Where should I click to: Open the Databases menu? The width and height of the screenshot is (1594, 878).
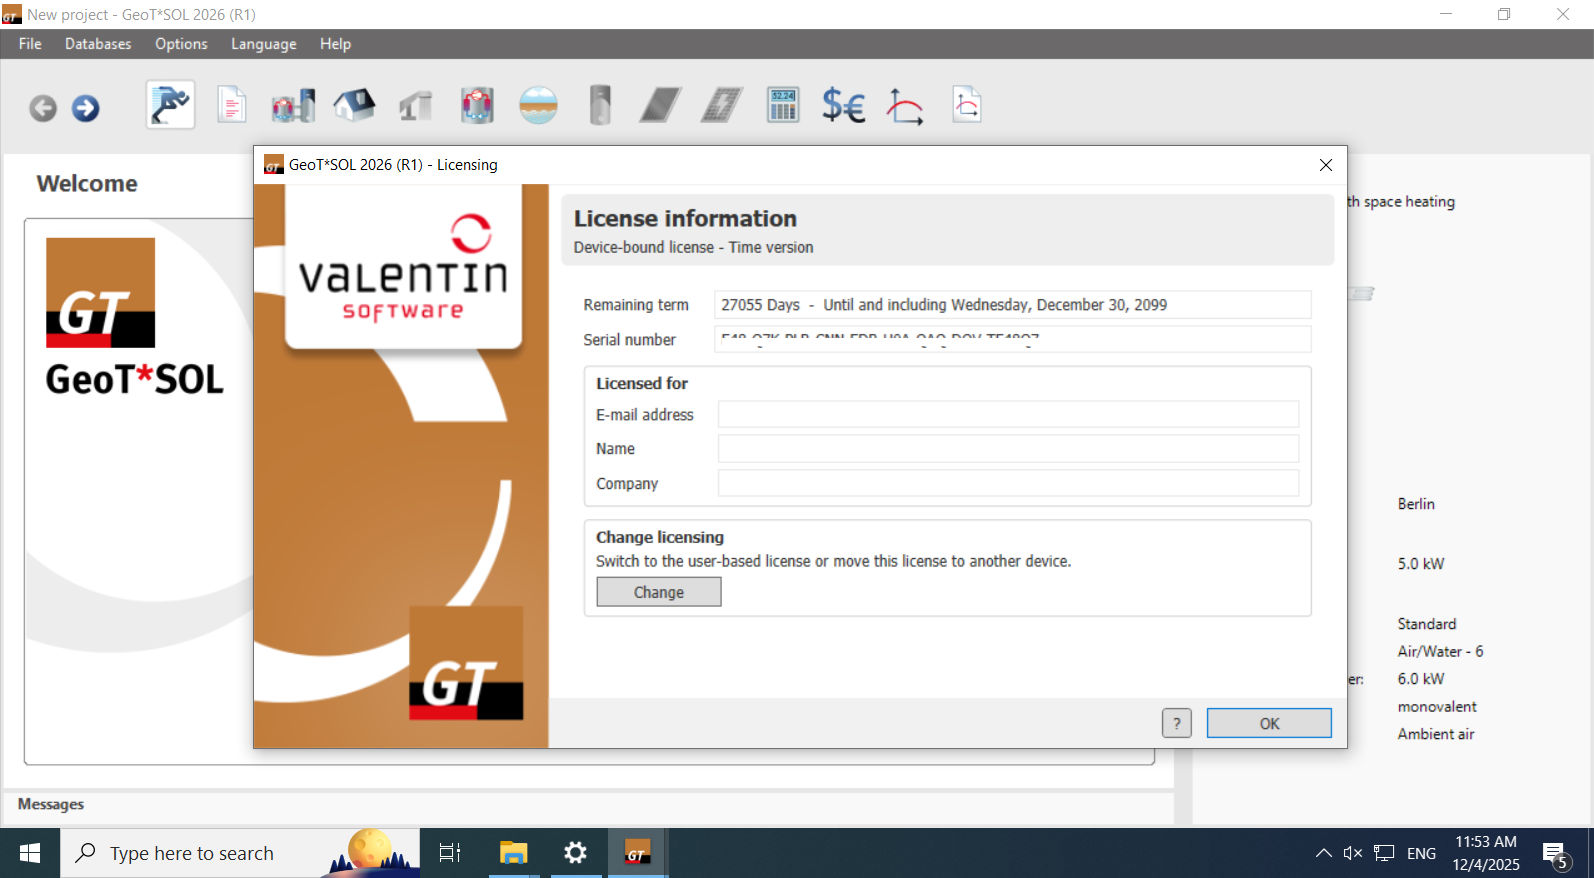[98, 44]
